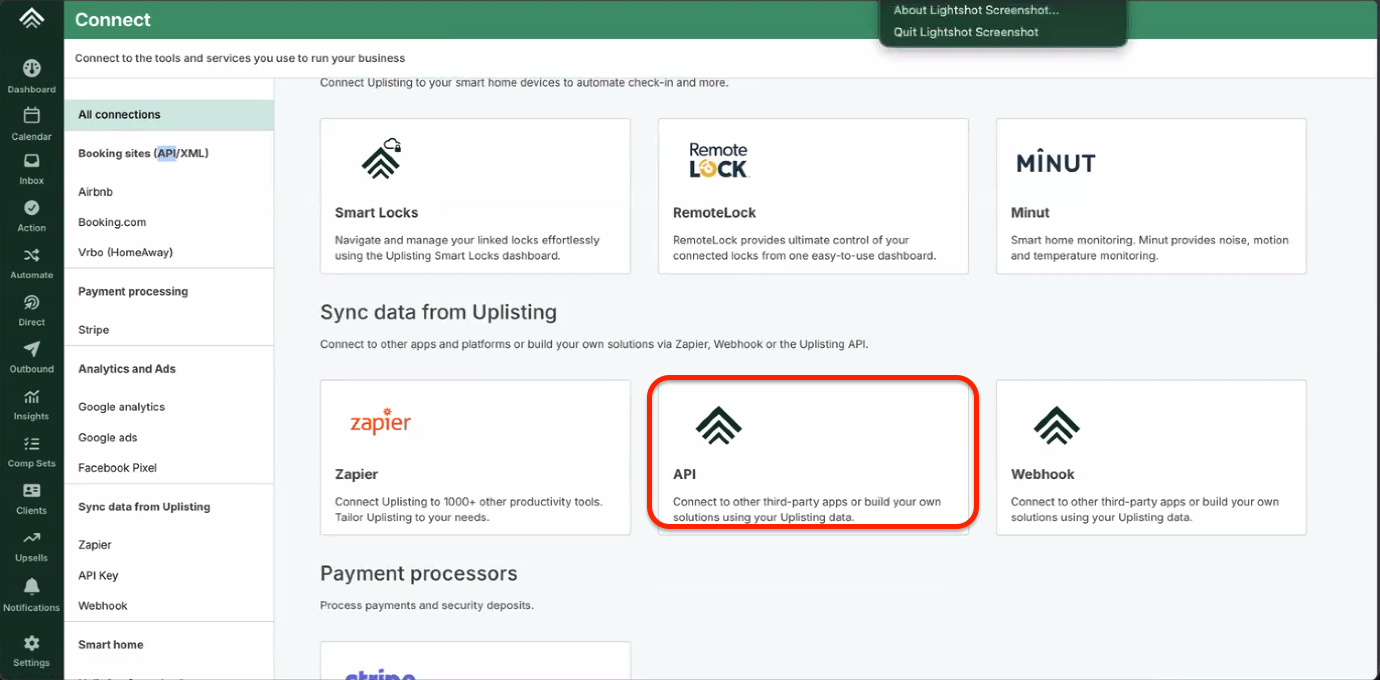Viewport: 1380px width, 680px height.
Task: Open Airbnb in the connections menu
Action: pos(95,192)
